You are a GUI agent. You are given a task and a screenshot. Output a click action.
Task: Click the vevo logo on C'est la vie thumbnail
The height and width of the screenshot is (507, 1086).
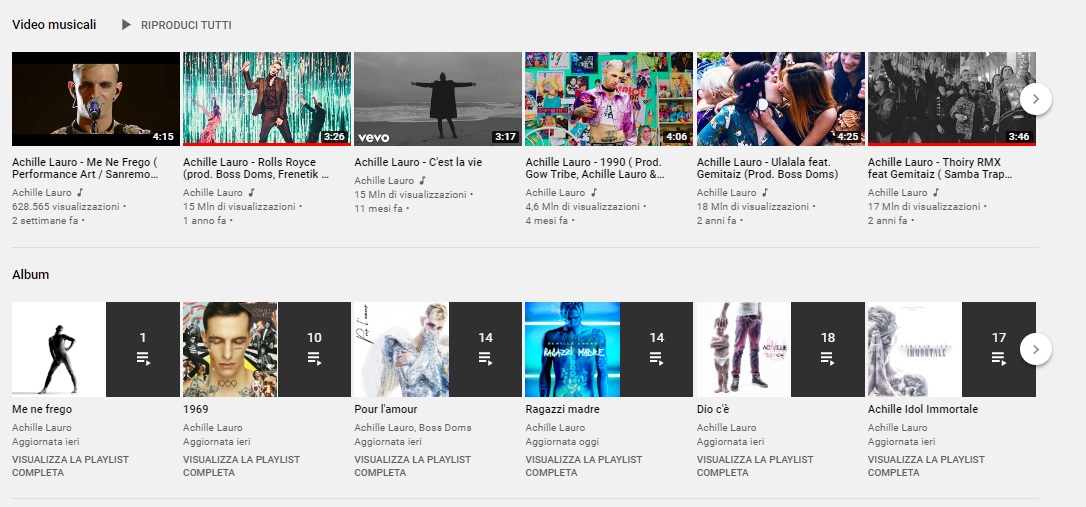(373, 137)
